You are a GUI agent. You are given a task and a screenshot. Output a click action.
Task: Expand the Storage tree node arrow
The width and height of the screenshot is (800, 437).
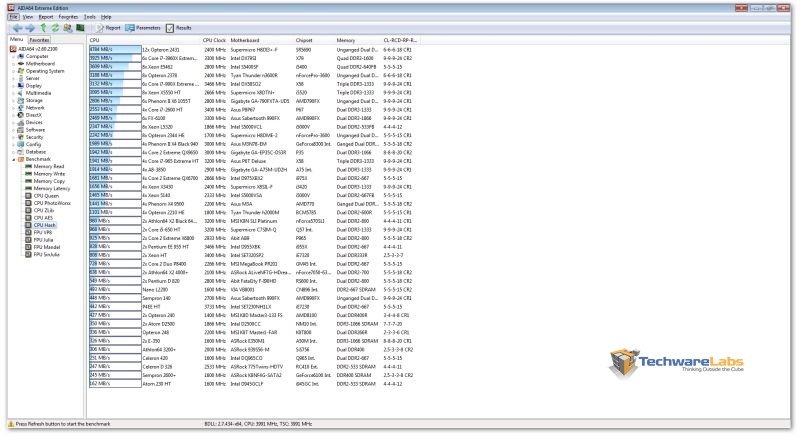[14, 100]
